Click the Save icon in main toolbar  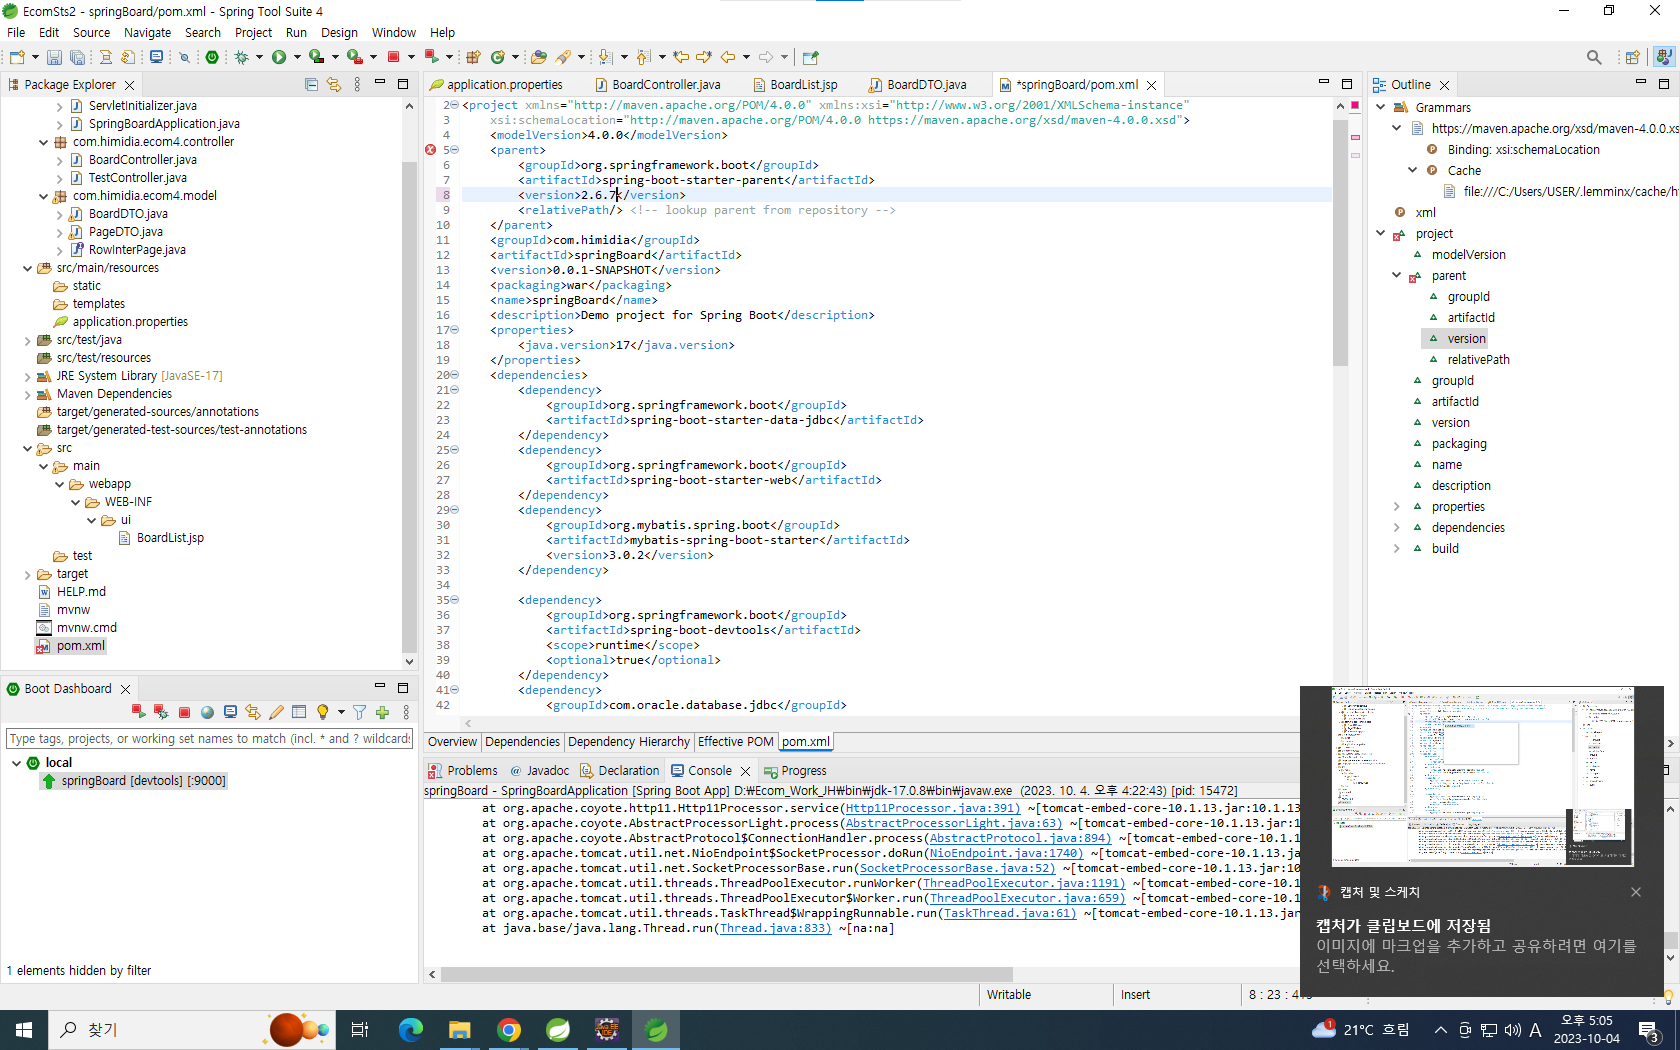[x=54, y=57]
